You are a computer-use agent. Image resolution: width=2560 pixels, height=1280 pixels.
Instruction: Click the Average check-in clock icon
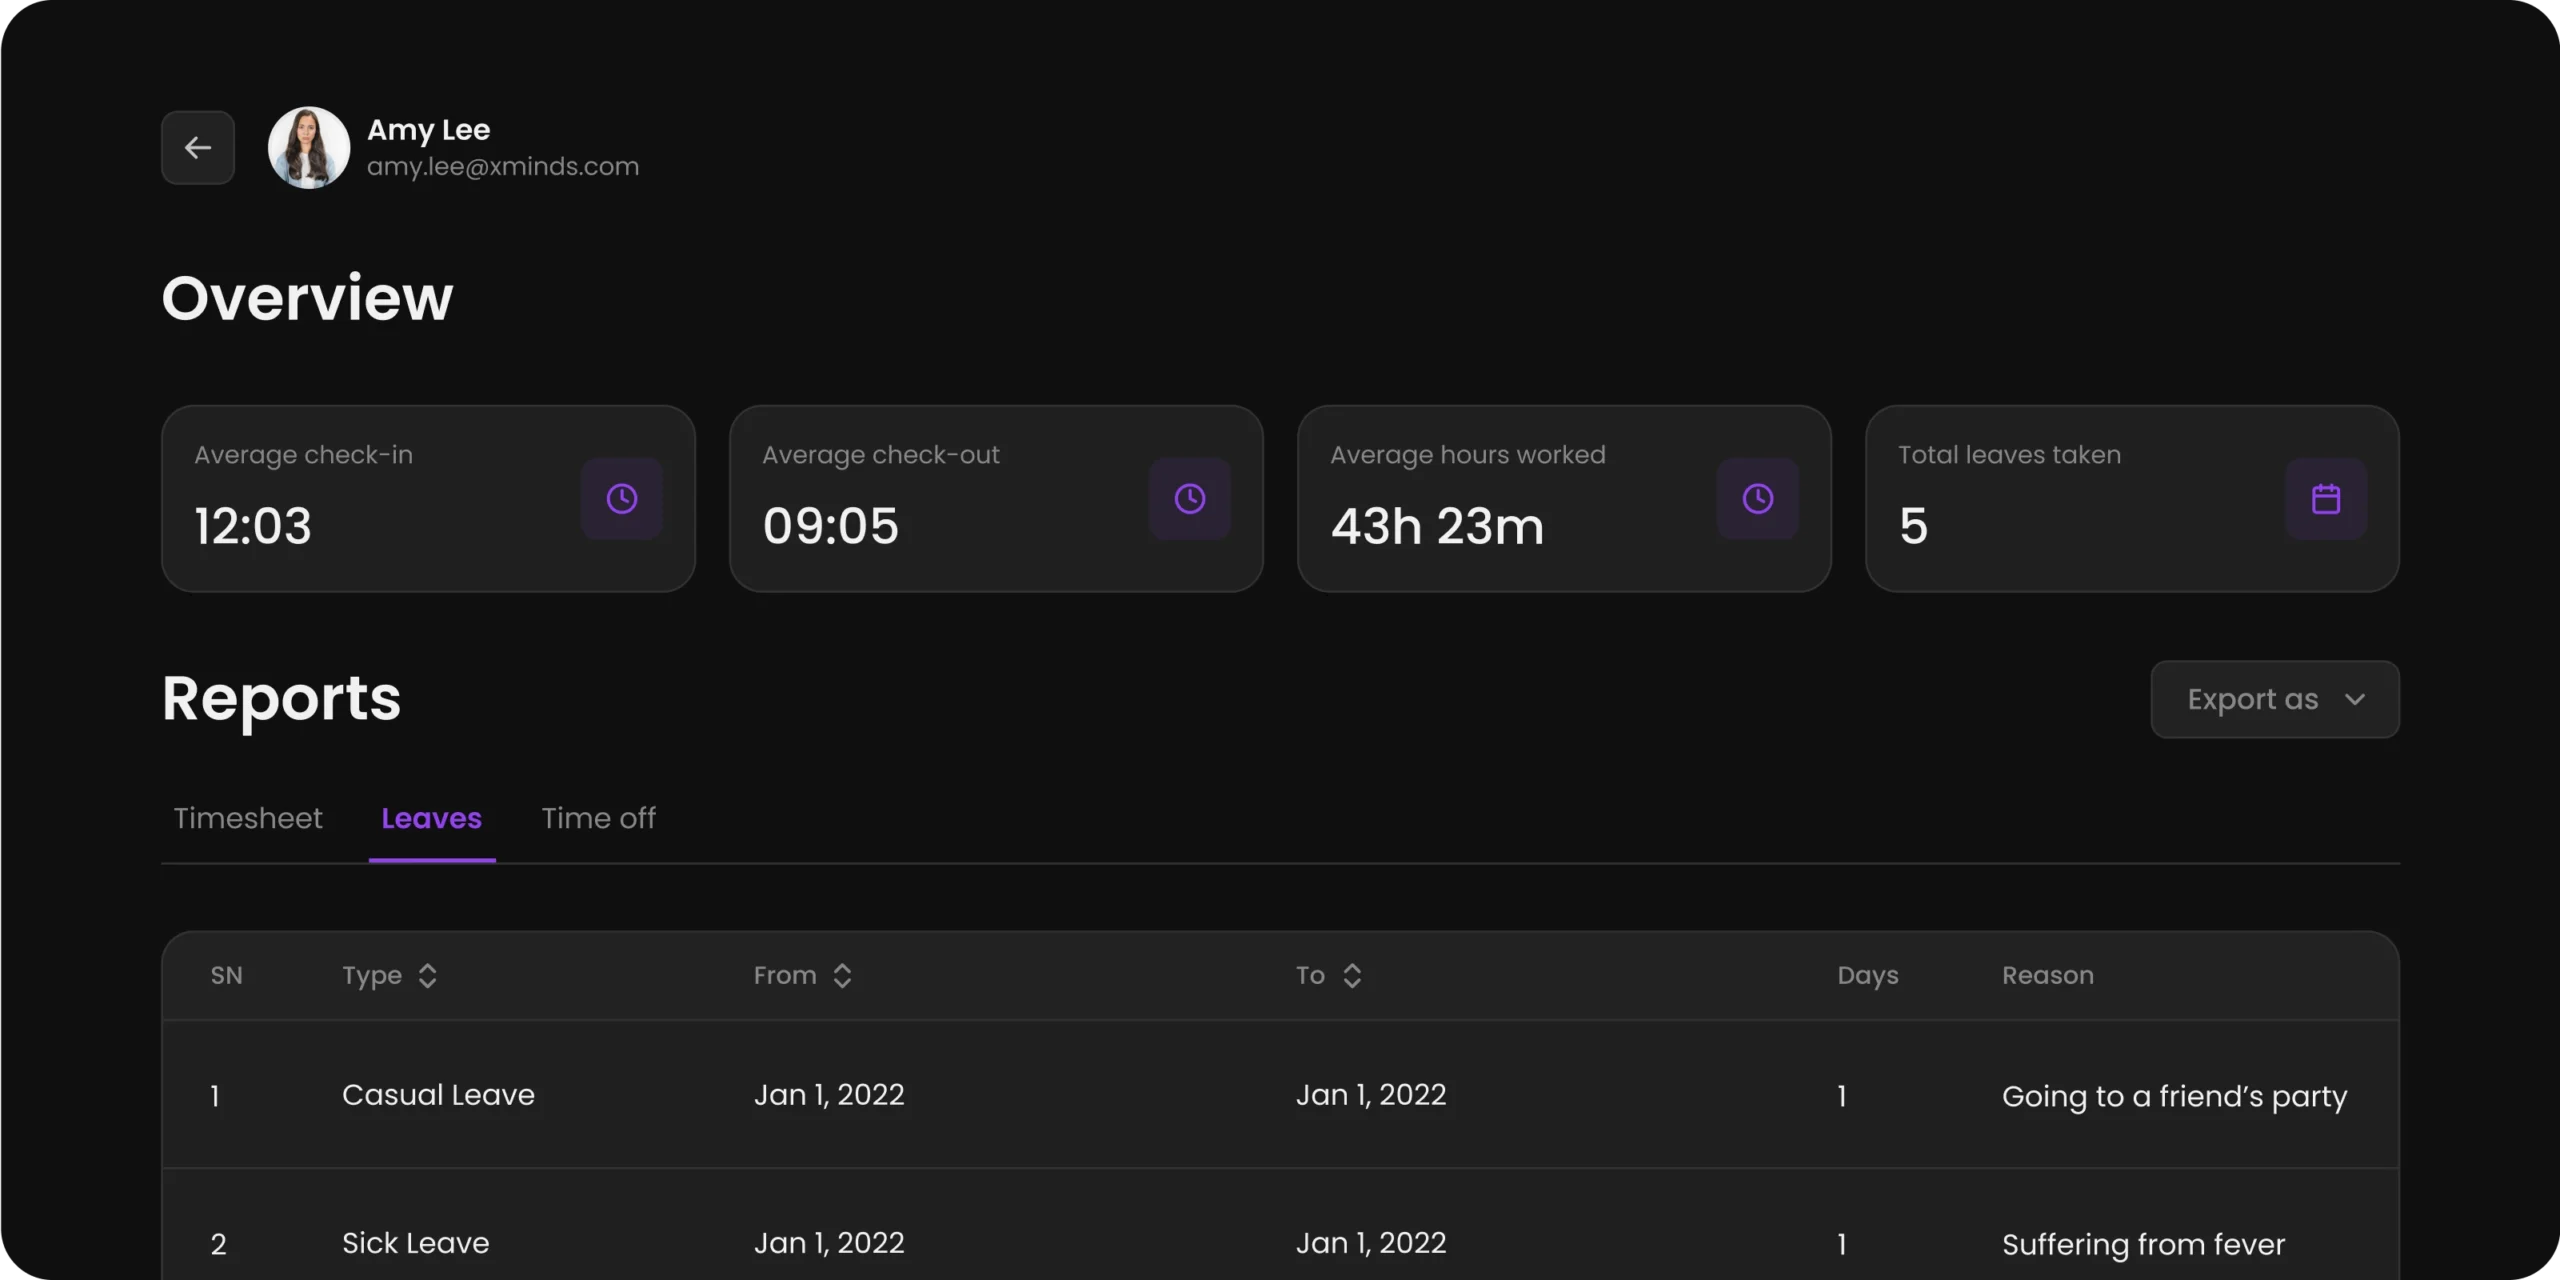pyautogui.click(x=621, y=499)
